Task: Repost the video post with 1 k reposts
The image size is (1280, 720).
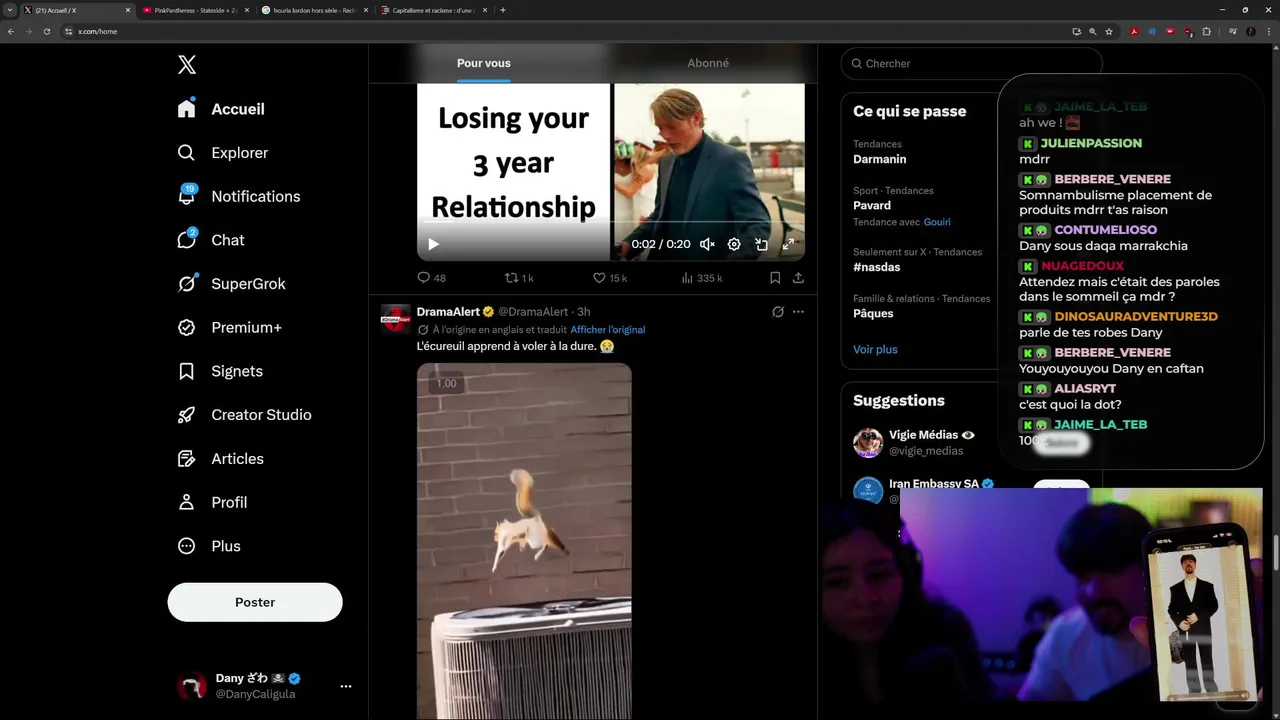Action: coord(511,278)
